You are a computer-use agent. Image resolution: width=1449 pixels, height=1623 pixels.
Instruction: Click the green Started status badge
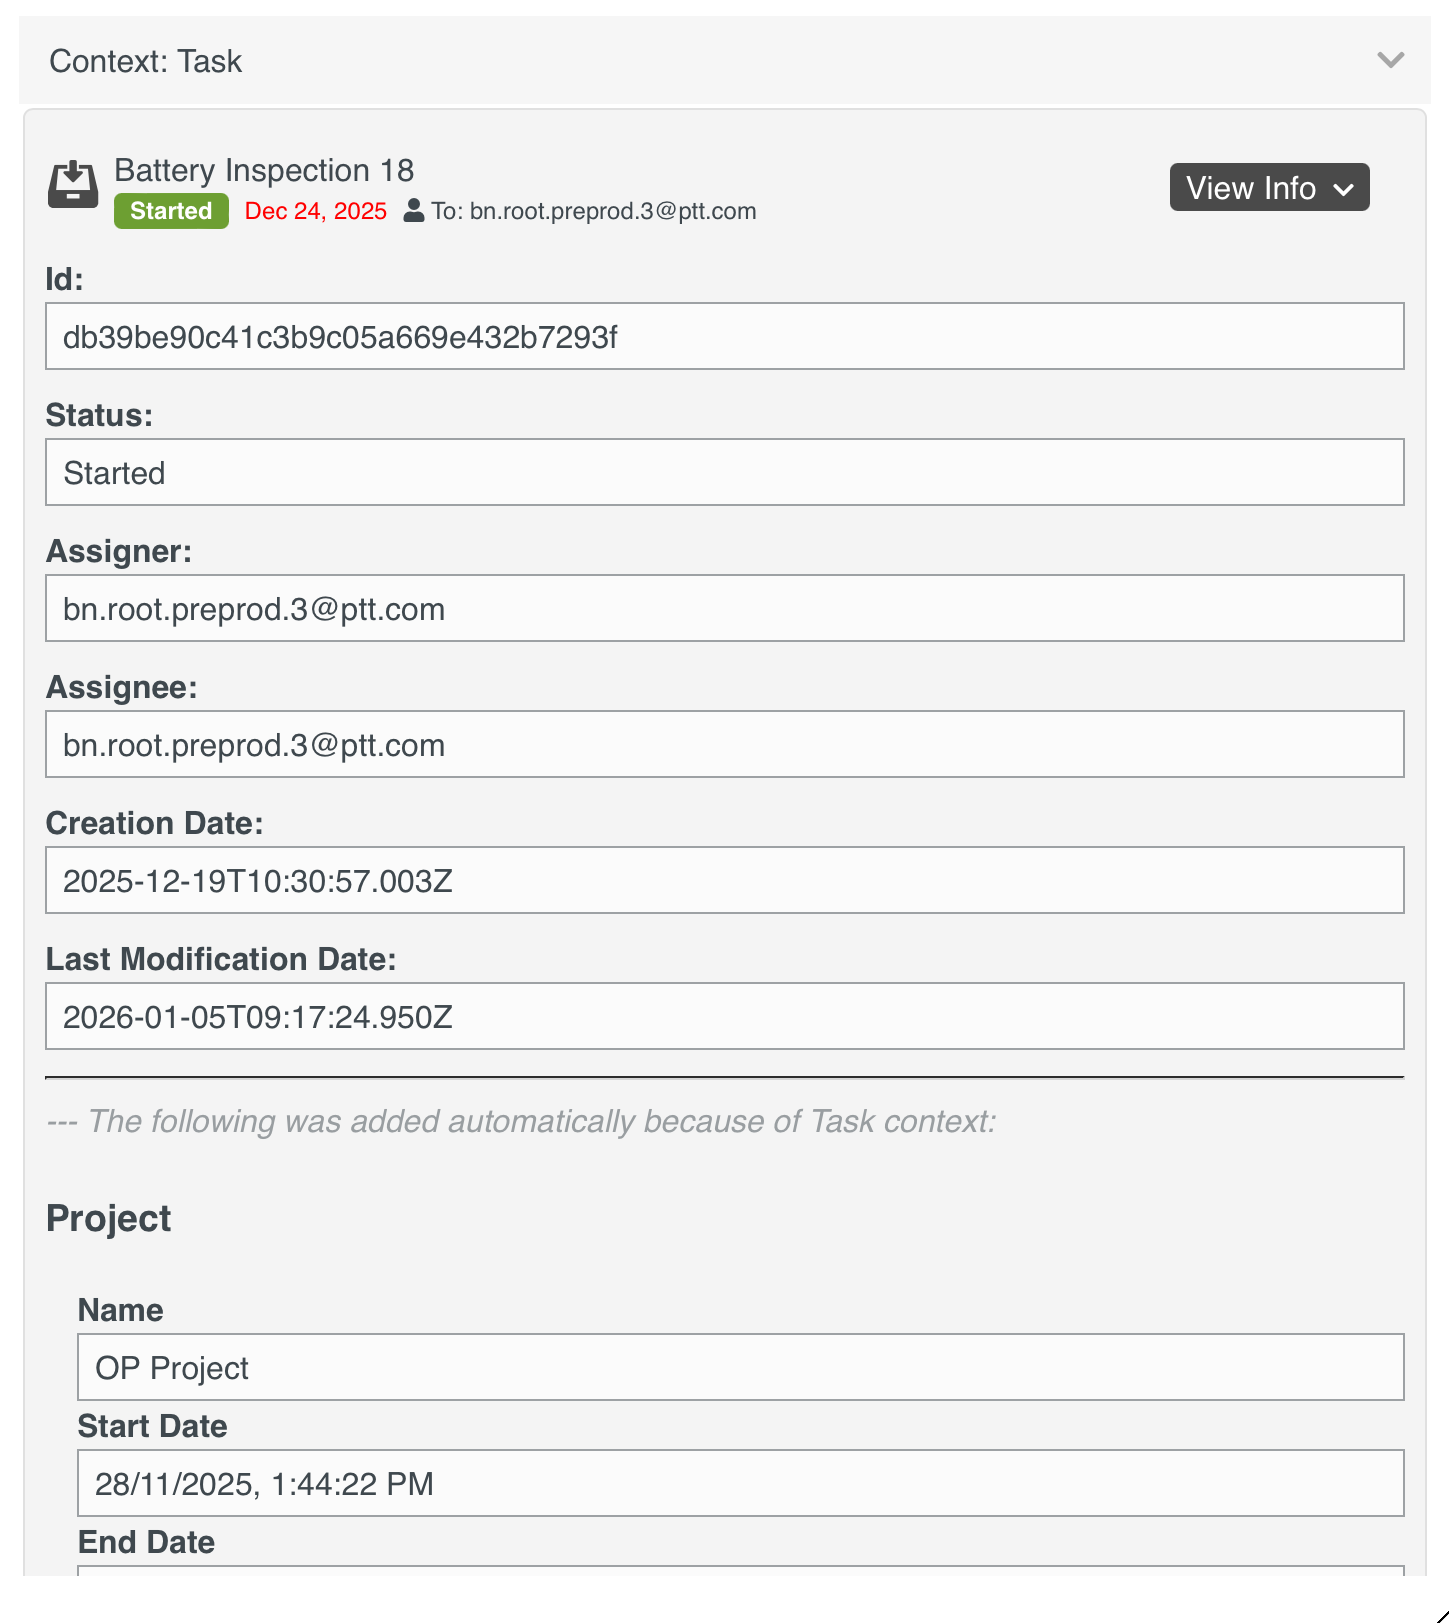(171, 211)
